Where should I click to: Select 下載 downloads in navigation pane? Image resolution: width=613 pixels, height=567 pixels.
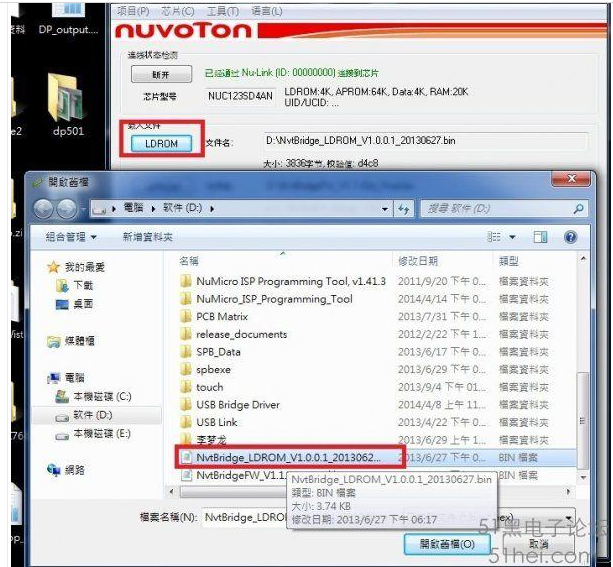[x=74, y=285]
